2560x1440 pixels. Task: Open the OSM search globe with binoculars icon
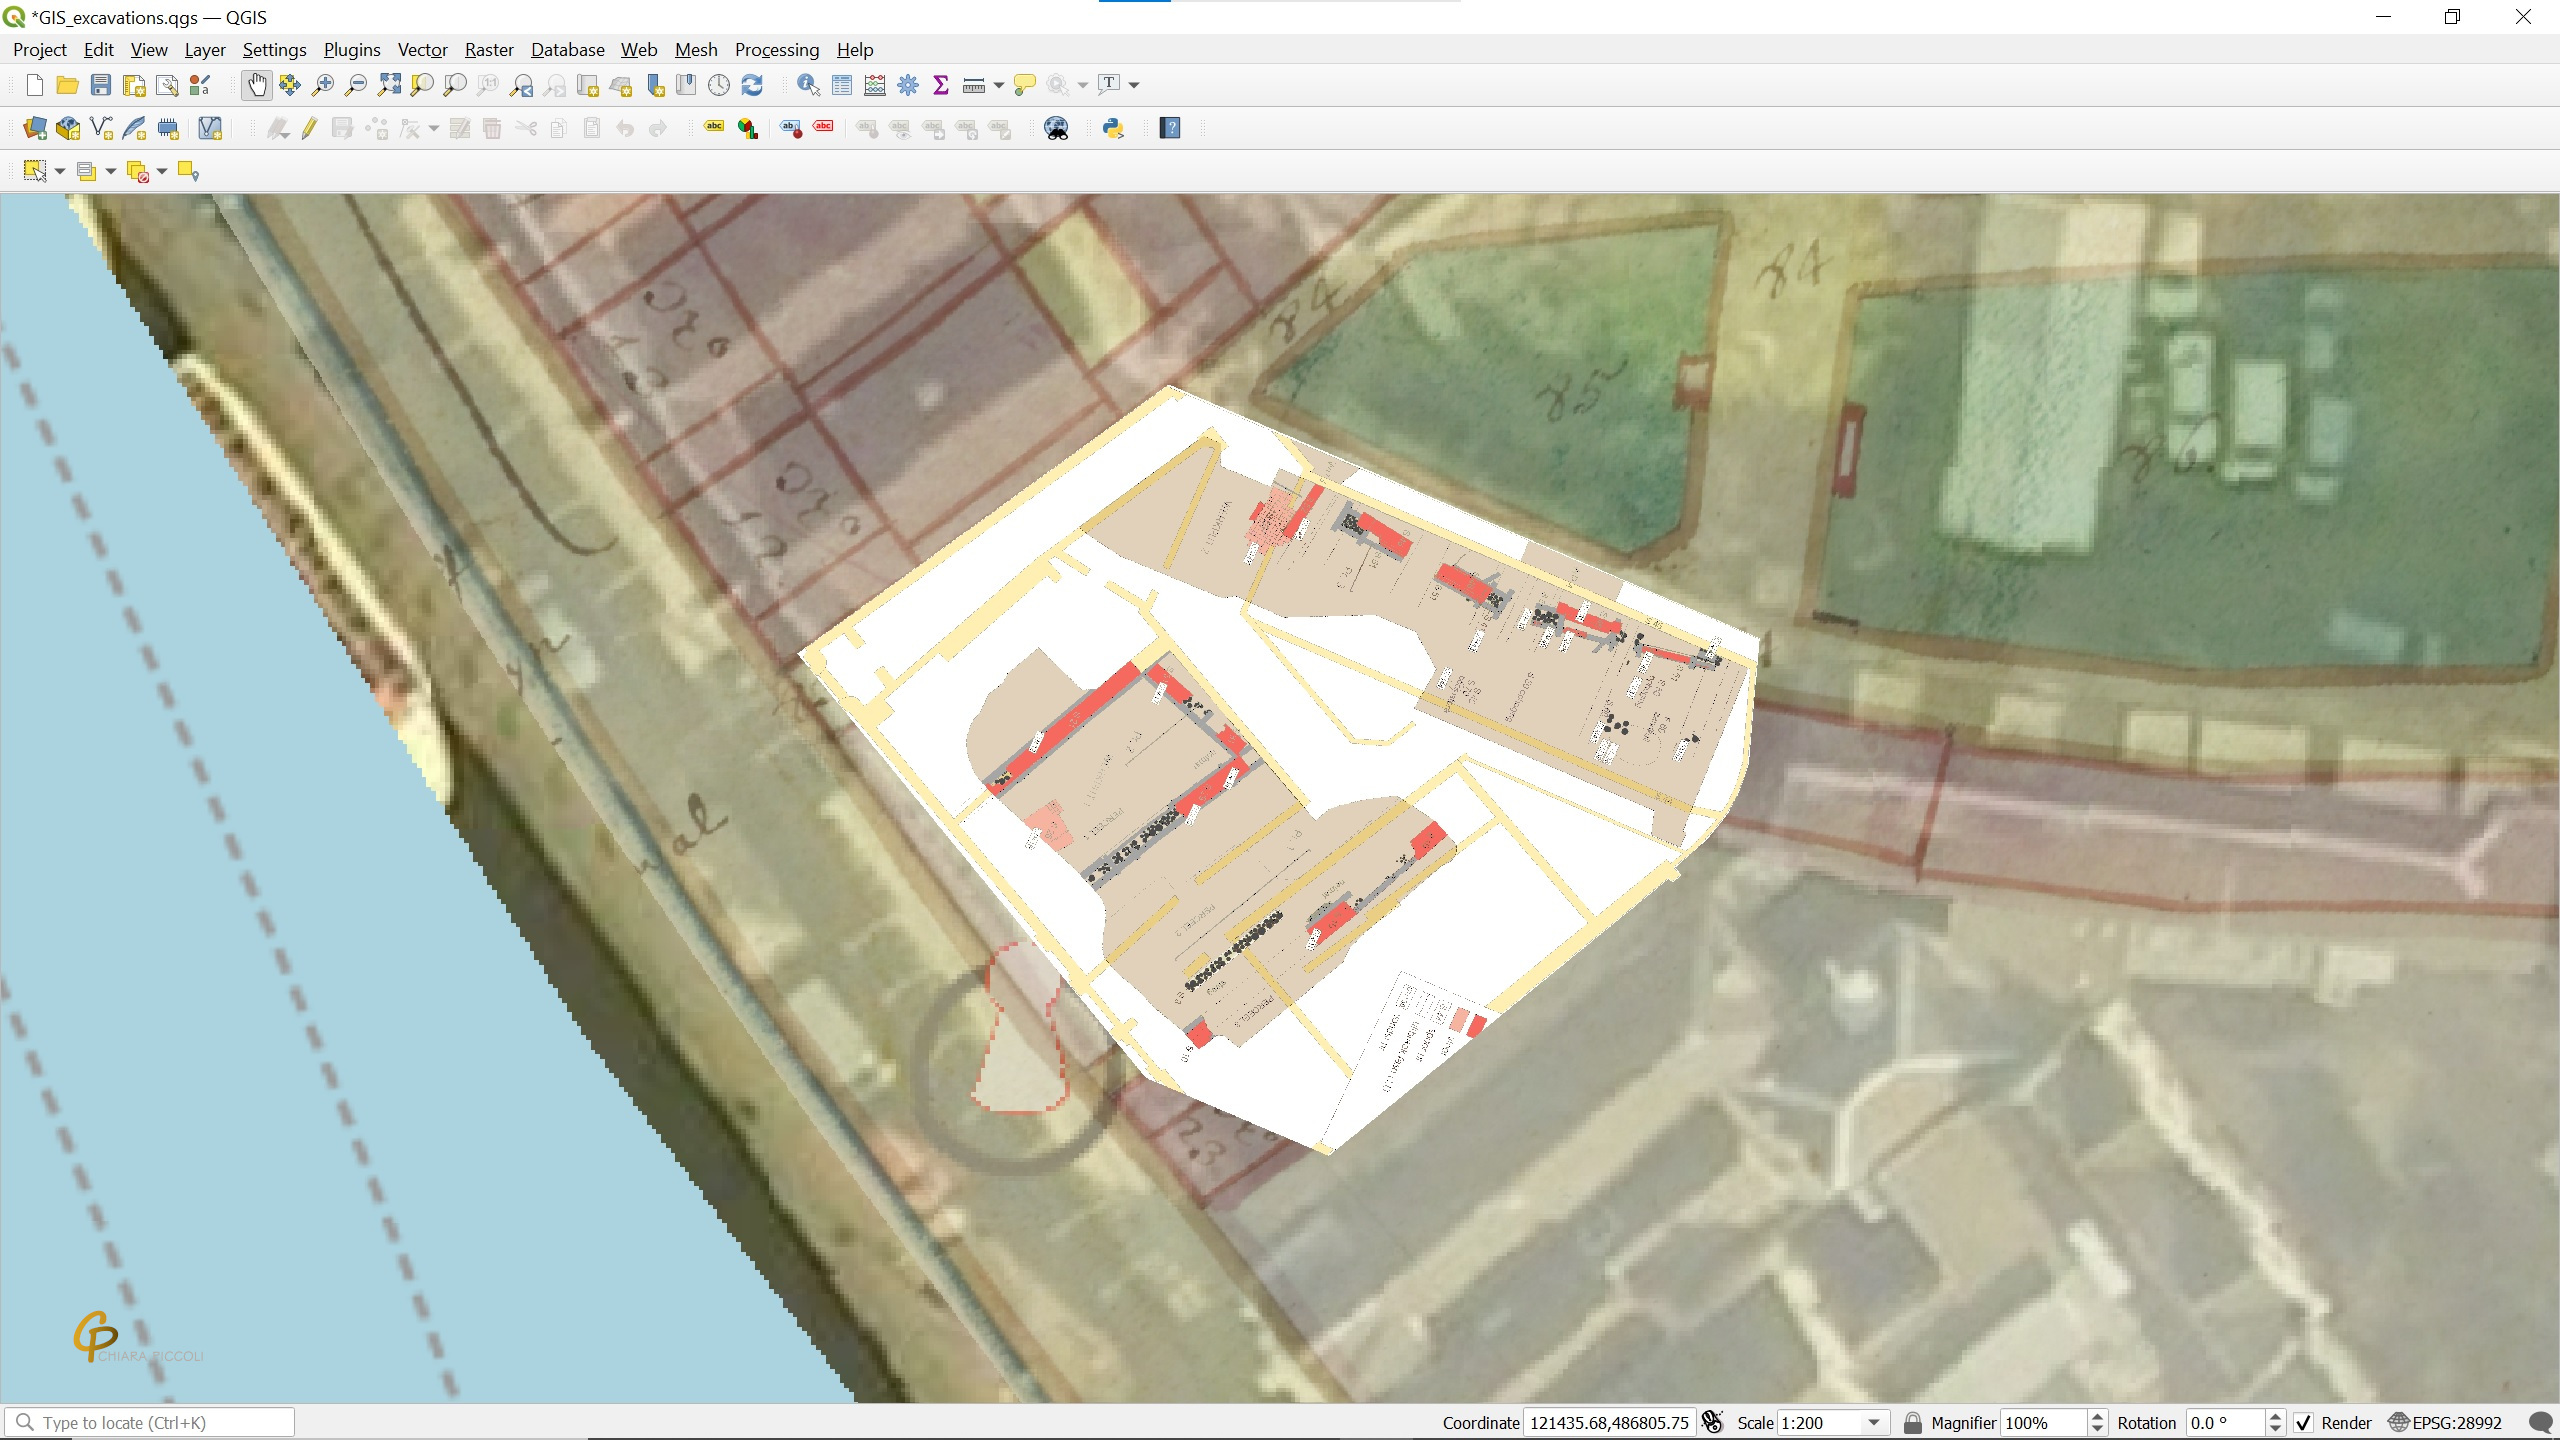[x=1056, y=128]
